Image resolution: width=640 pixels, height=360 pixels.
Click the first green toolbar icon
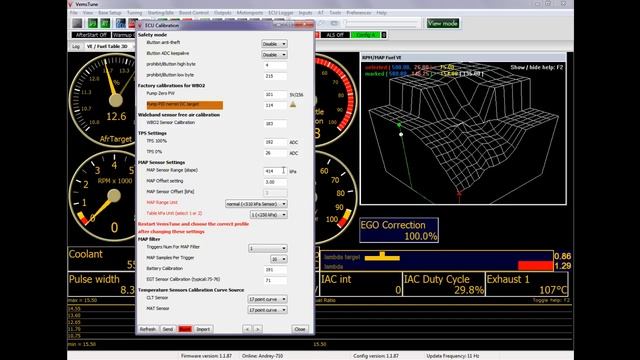pyautogui.click(x=93, y=23)
